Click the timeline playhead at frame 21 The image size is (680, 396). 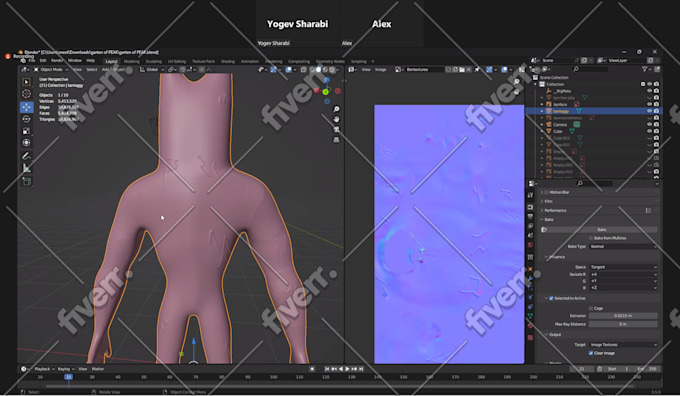[x=69, y=377]
